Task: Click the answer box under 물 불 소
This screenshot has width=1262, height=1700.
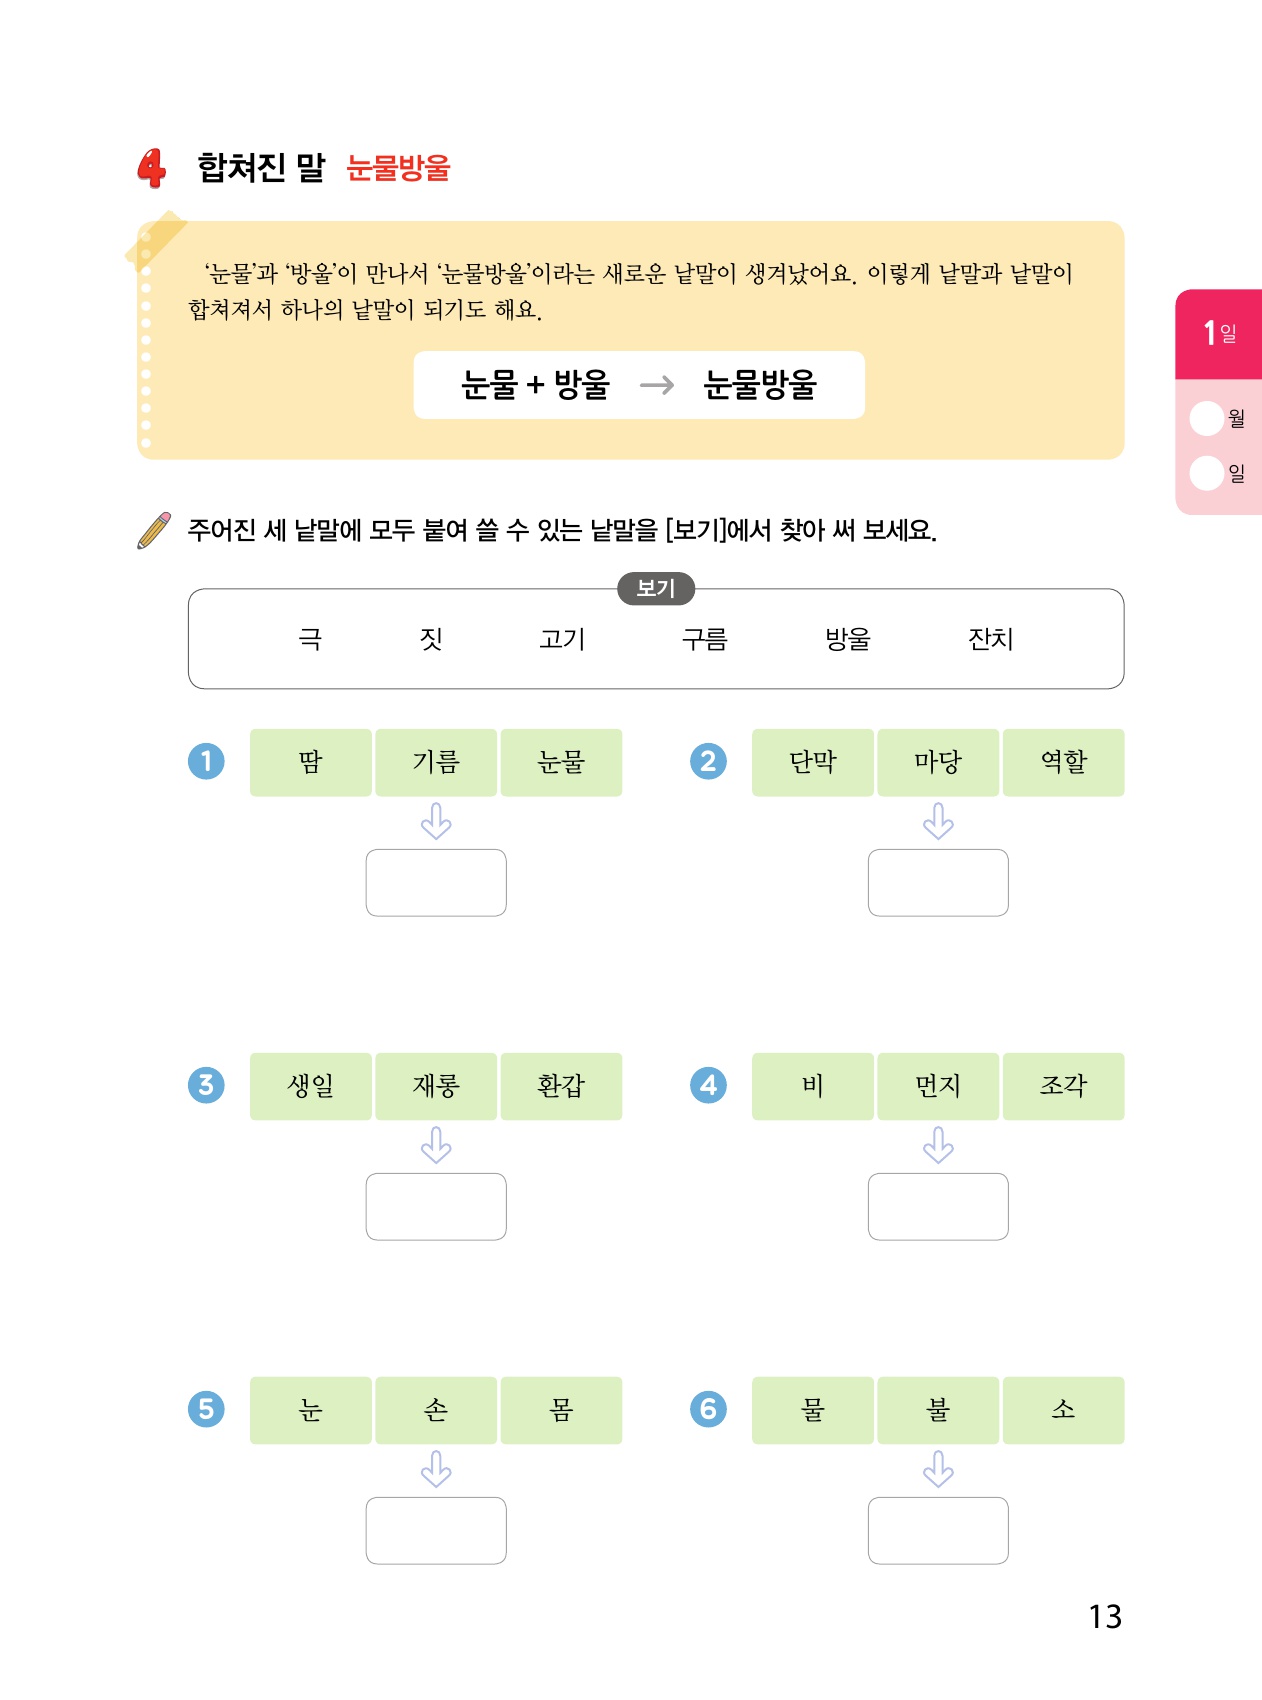Action: point(938,1530)
